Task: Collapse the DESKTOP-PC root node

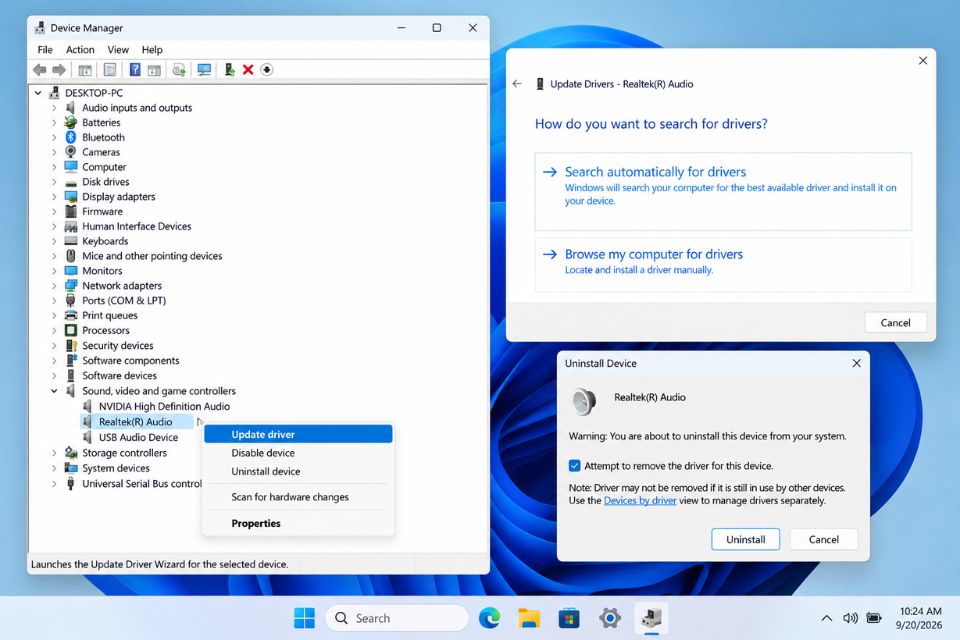Action: coord(38,93)
